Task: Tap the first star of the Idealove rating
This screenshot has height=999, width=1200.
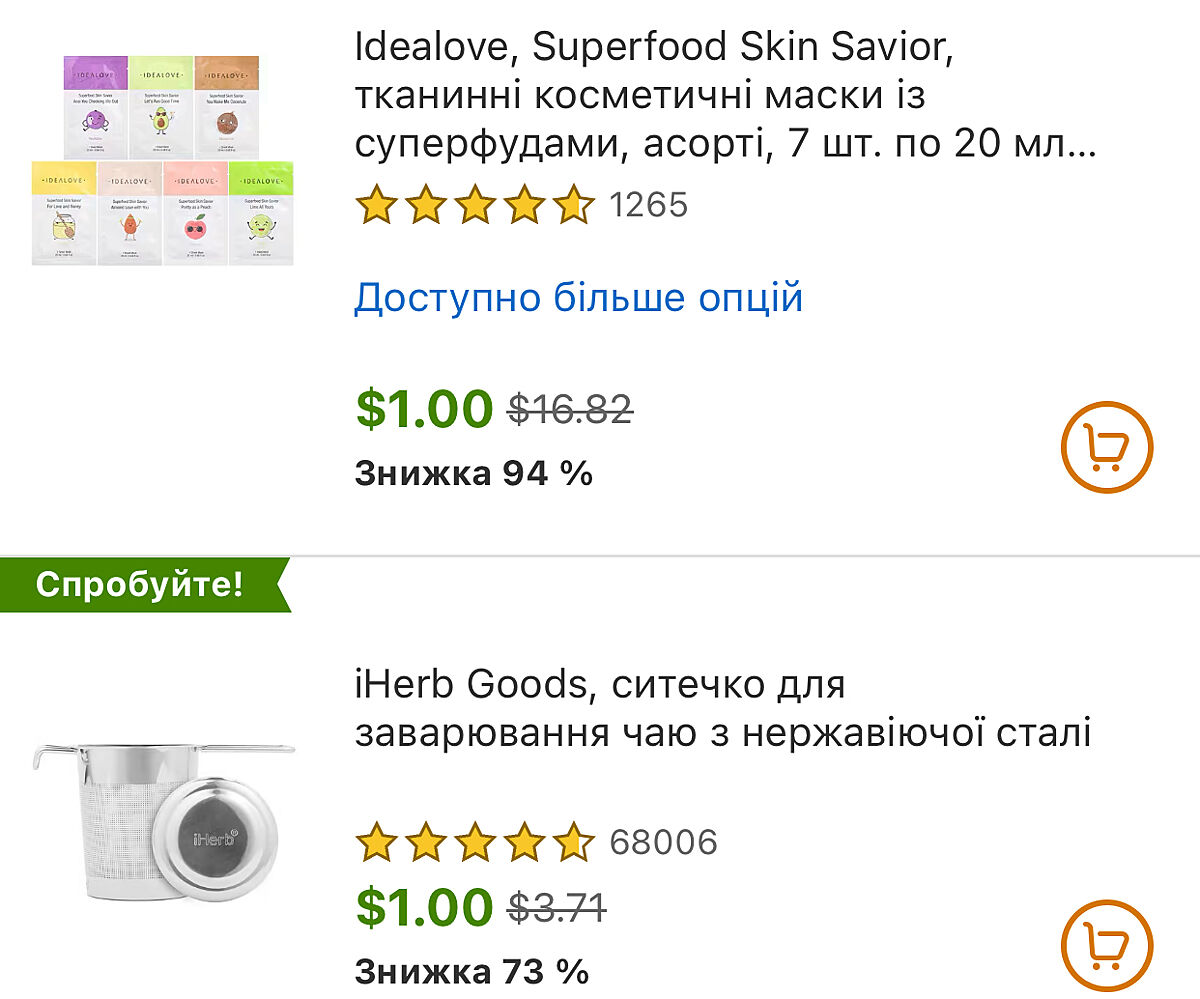Action: [x=377, y=206]
